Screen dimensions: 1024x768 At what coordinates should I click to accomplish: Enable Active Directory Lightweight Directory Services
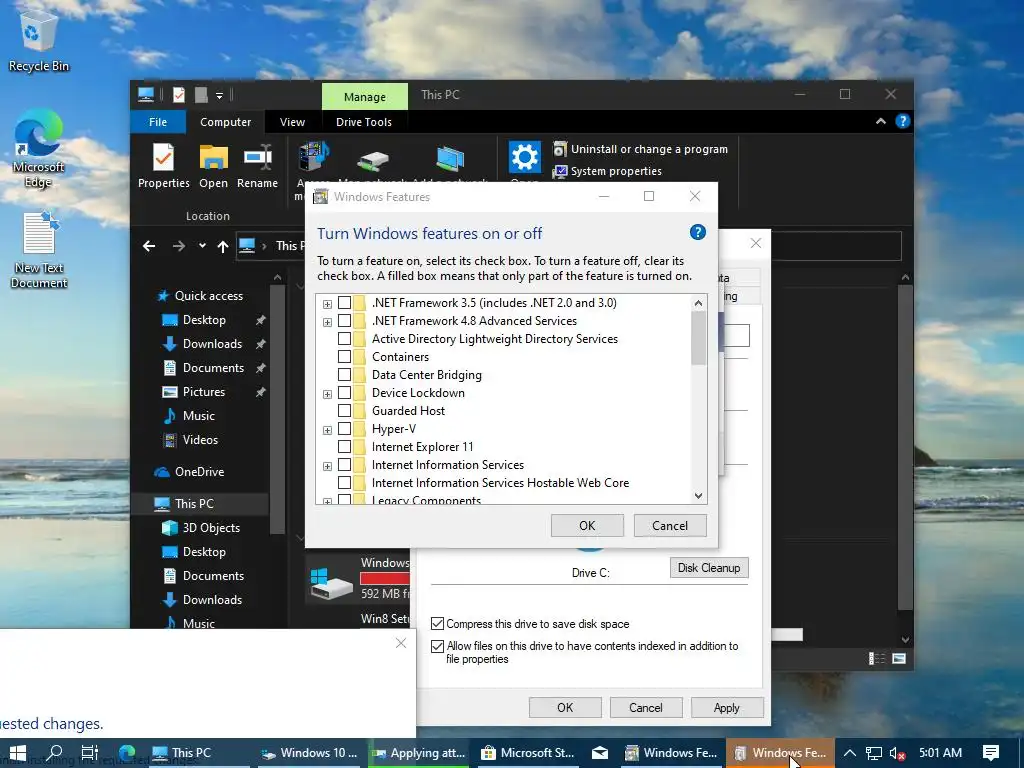click(x=344, y=339)
